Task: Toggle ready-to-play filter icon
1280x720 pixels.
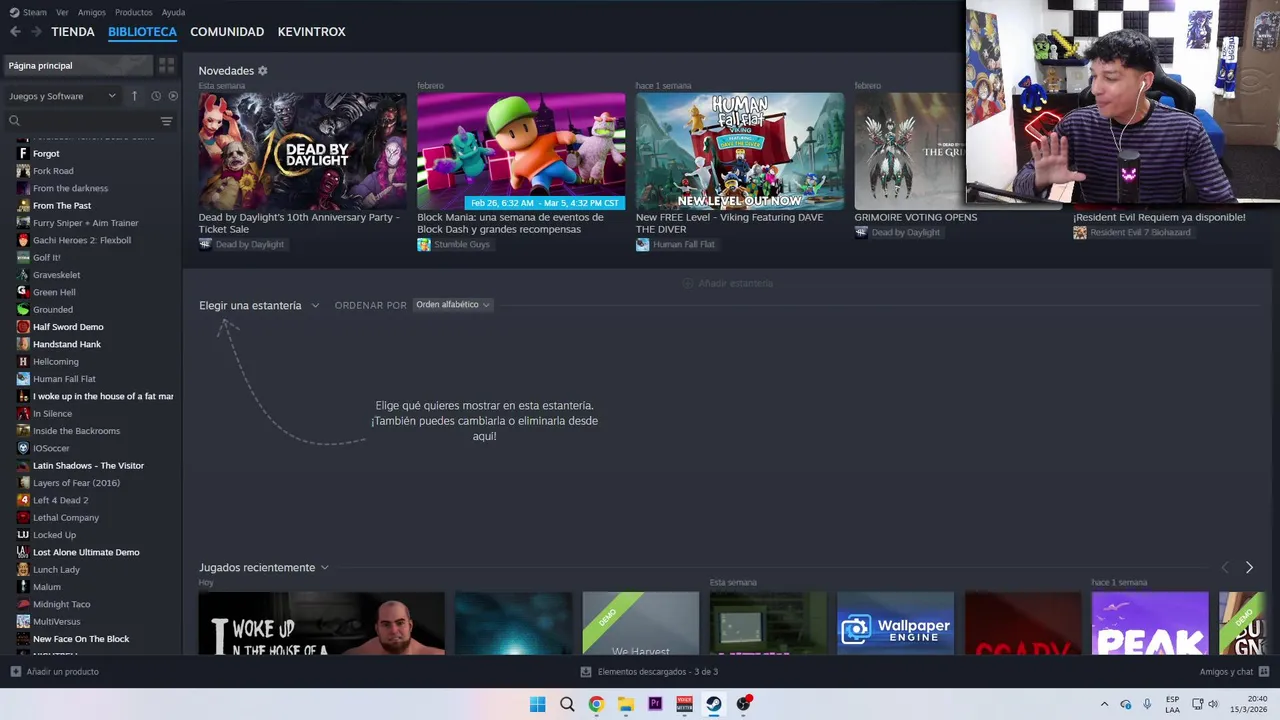Action: (x=173, y=96)
